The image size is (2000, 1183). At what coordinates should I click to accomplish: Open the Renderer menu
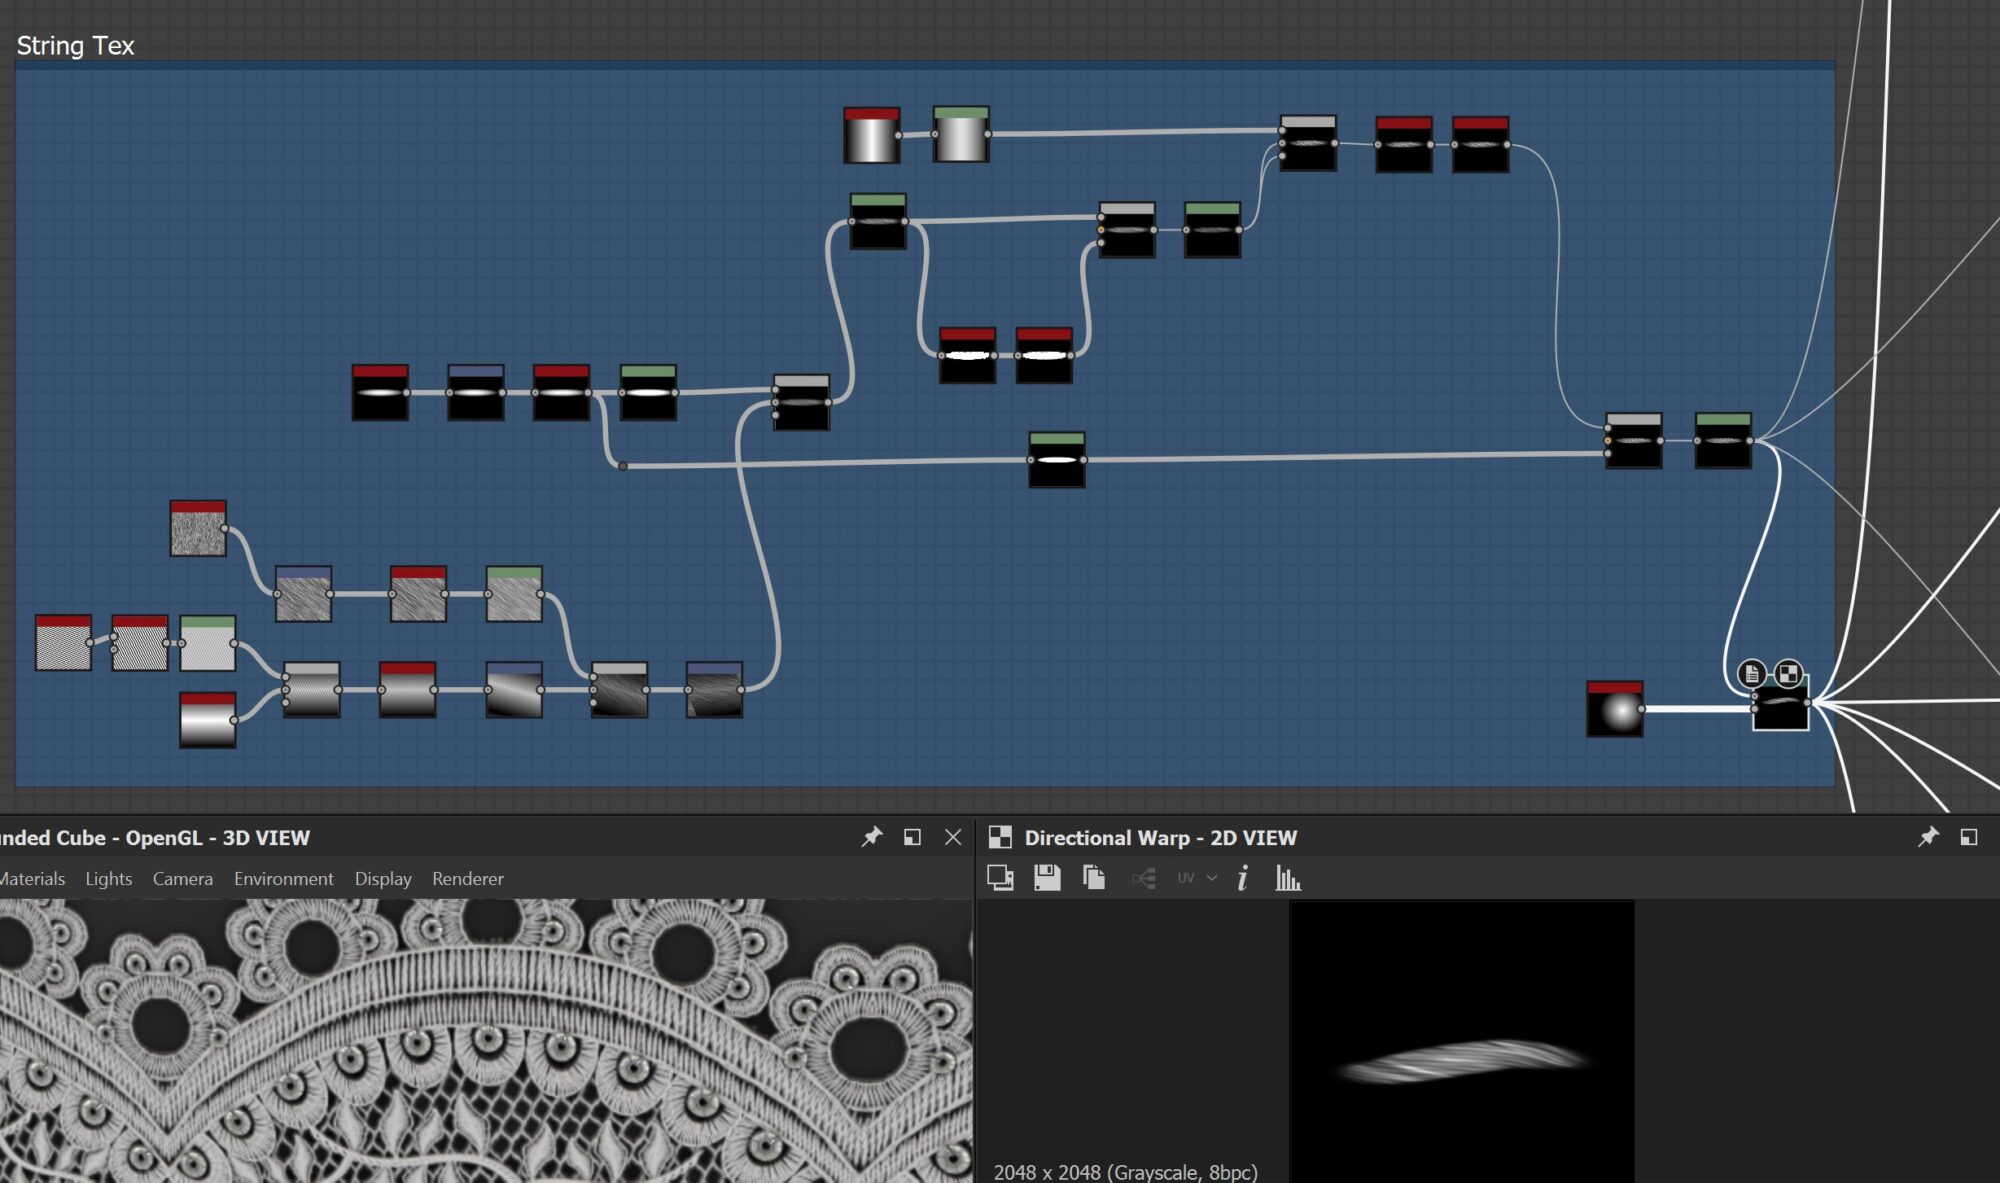[467, 878]
